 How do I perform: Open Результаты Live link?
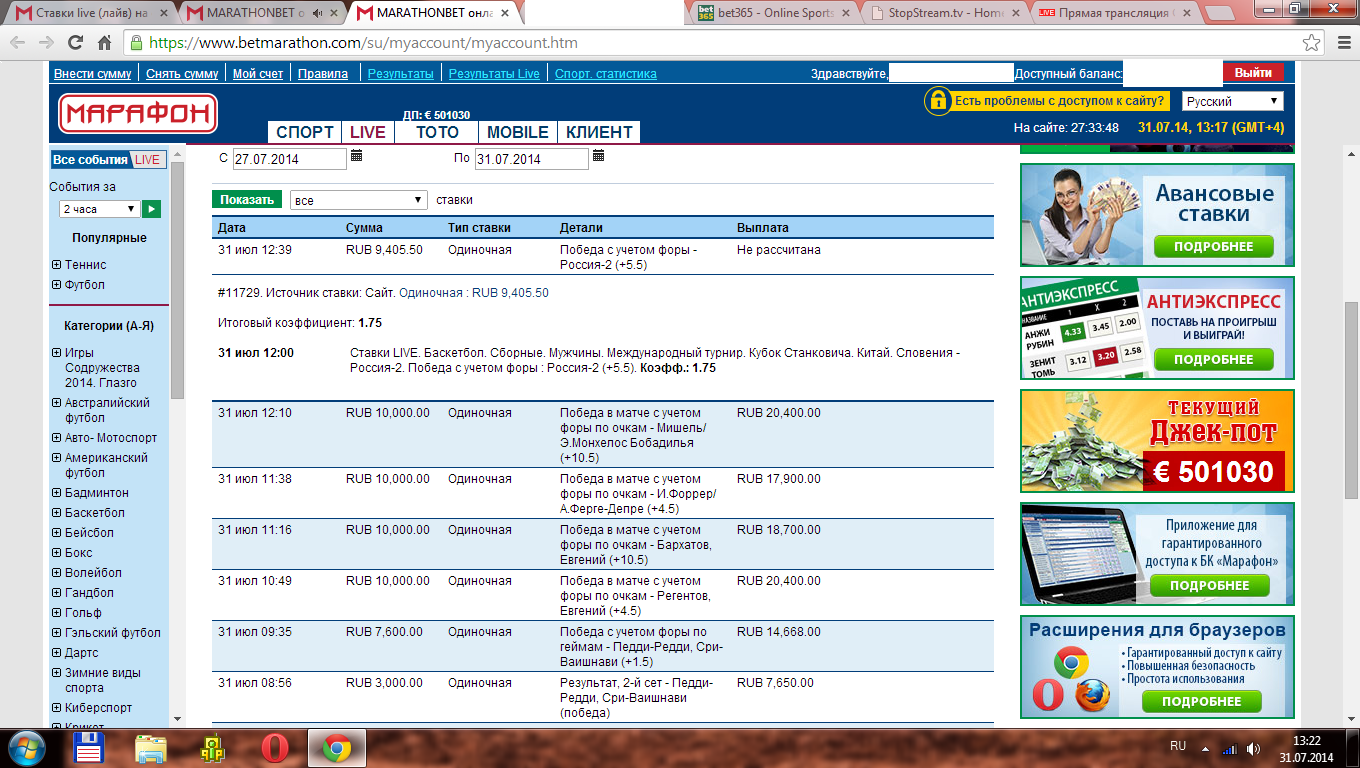tap(494, 74)
